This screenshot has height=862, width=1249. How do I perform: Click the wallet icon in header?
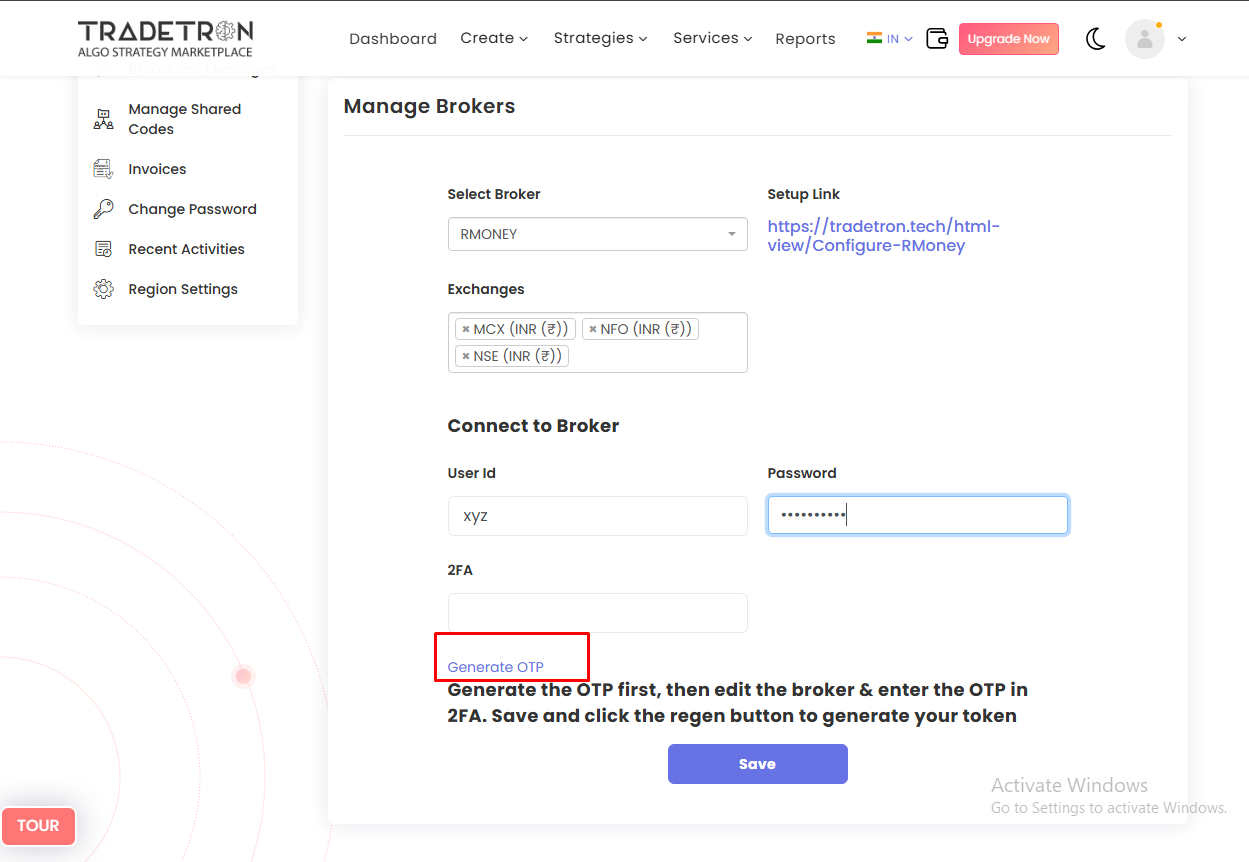(x=936, y=39)
